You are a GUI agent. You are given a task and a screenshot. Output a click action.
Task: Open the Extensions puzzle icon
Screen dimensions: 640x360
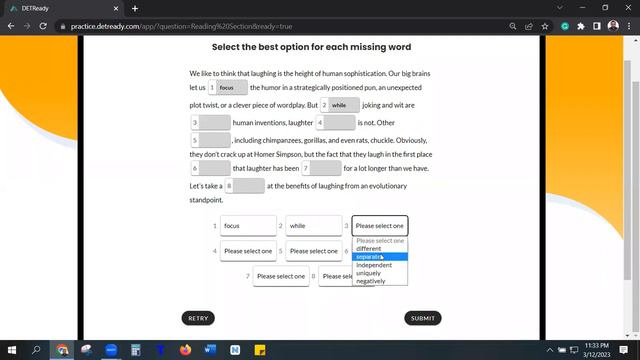click(x=581, y=26)
